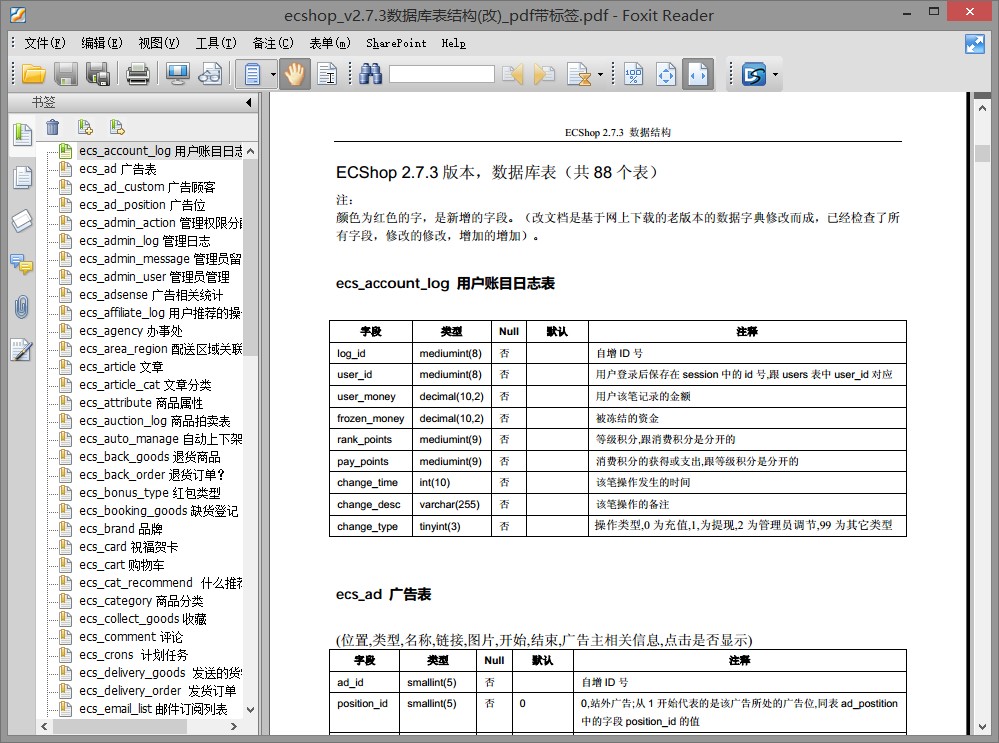Go to bookmark ecs_comment 评论
The width and height of the screenshot is (999, 743).
tap(131, 637)
